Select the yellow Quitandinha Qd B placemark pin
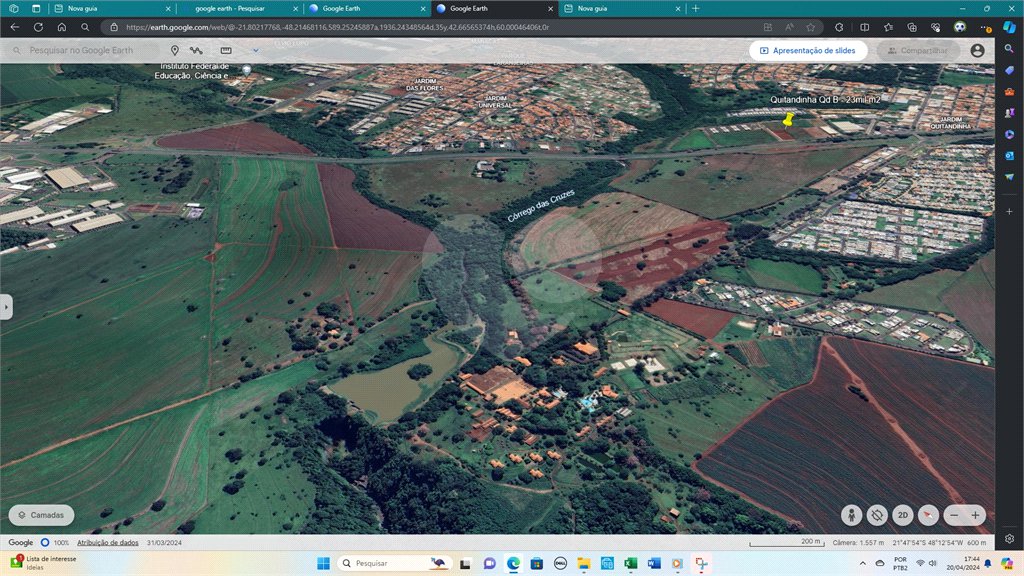The image size is (1024, 576). click(788, 120)
